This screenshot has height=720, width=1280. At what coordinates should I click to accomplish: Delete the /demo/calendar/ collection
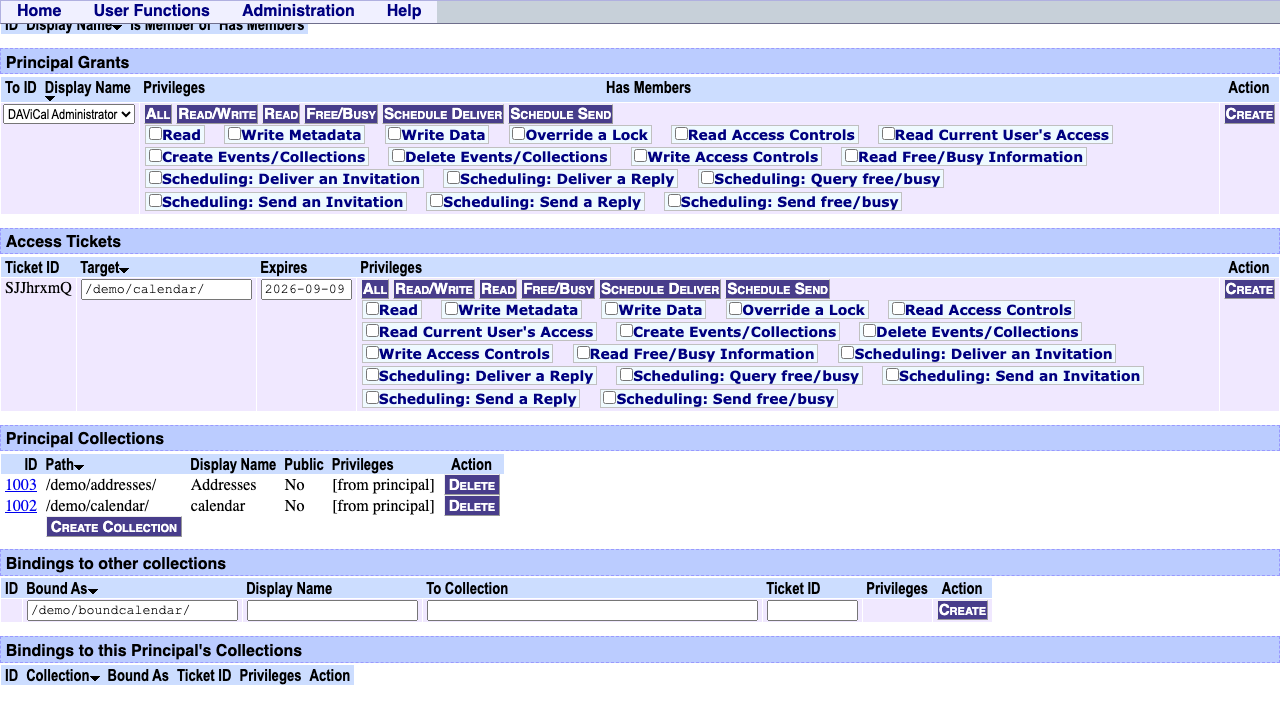click(472, 506)
